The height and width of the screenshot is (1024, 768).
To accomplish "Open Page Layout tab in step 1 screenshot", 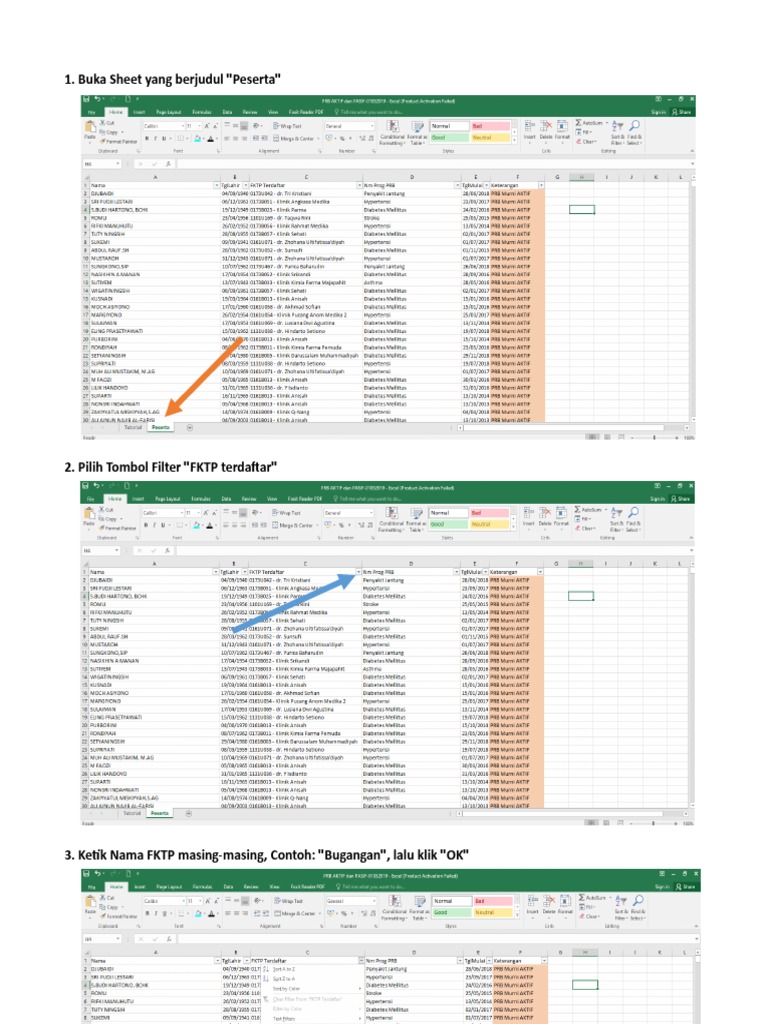I will (168, 112).
